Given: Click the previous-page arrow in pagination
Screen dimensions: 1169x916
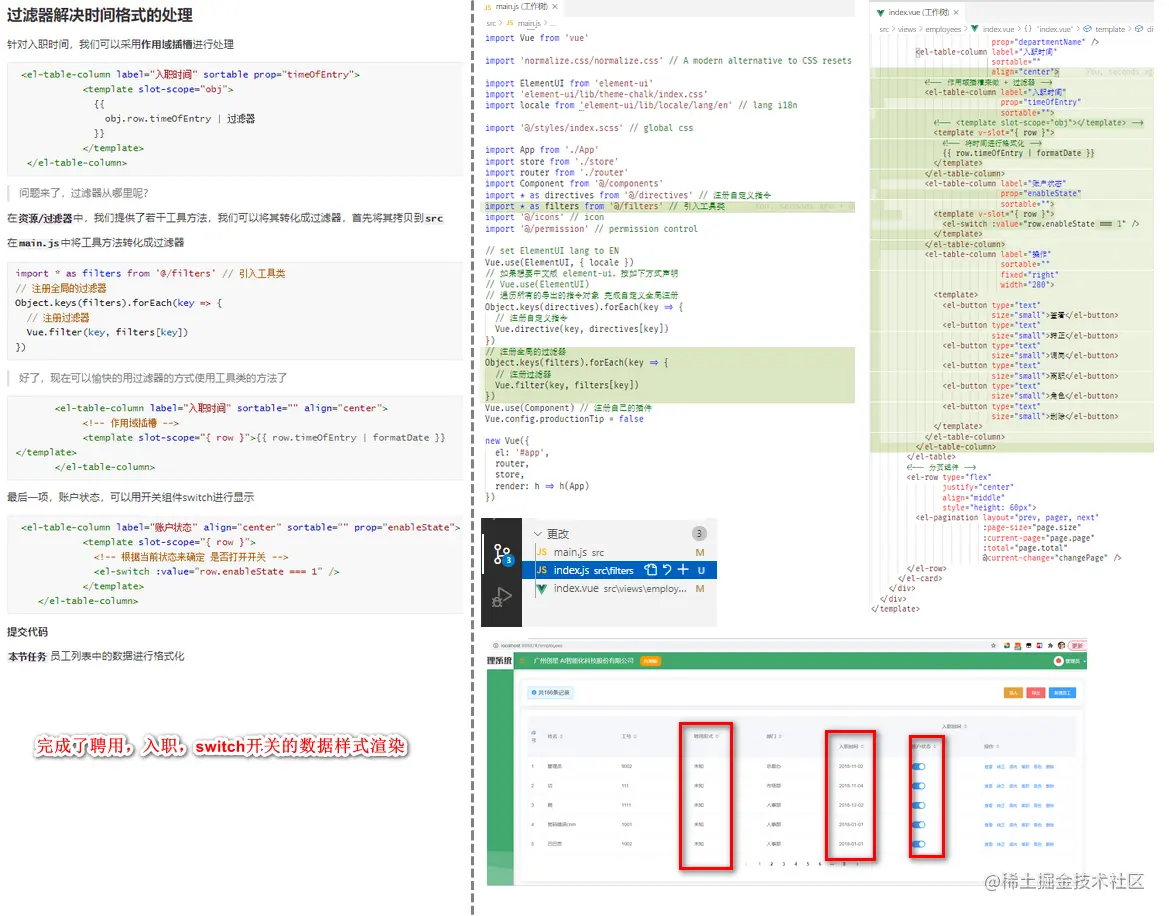Looking at the screenshot, I should click(x=746, y=864).
